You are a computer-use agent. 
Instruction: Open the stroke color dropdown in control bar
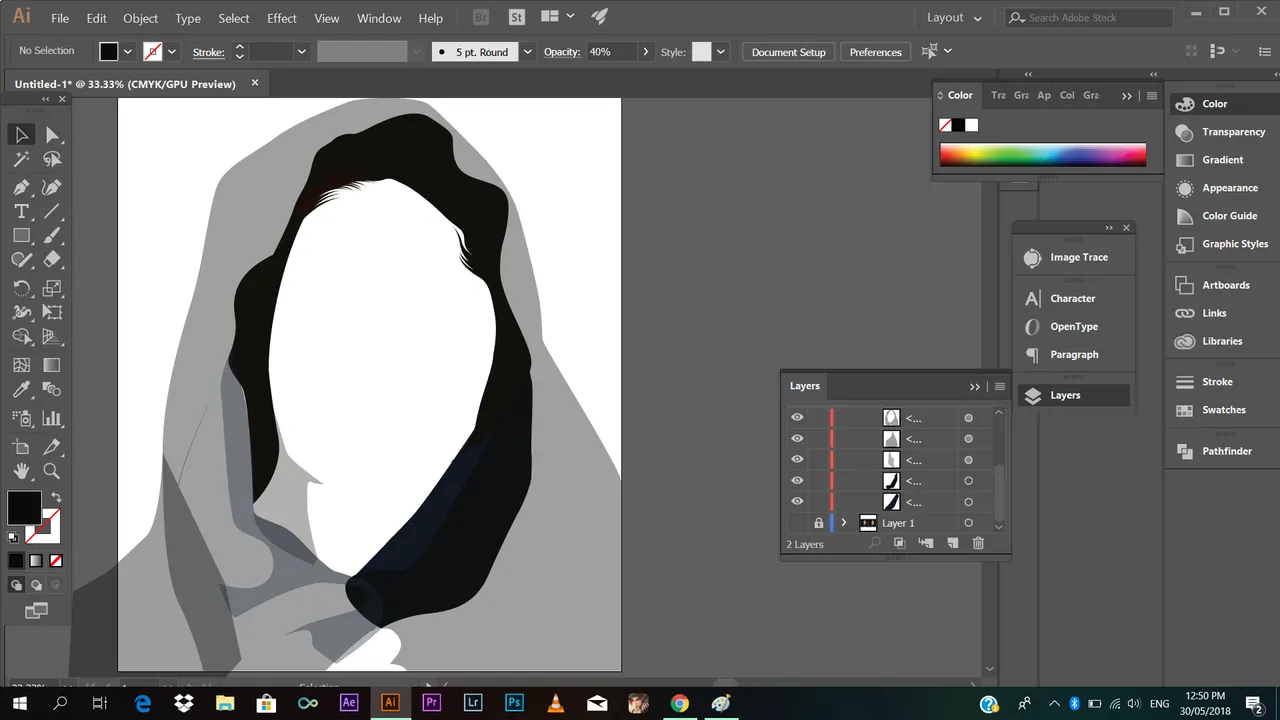coord(172,52)
